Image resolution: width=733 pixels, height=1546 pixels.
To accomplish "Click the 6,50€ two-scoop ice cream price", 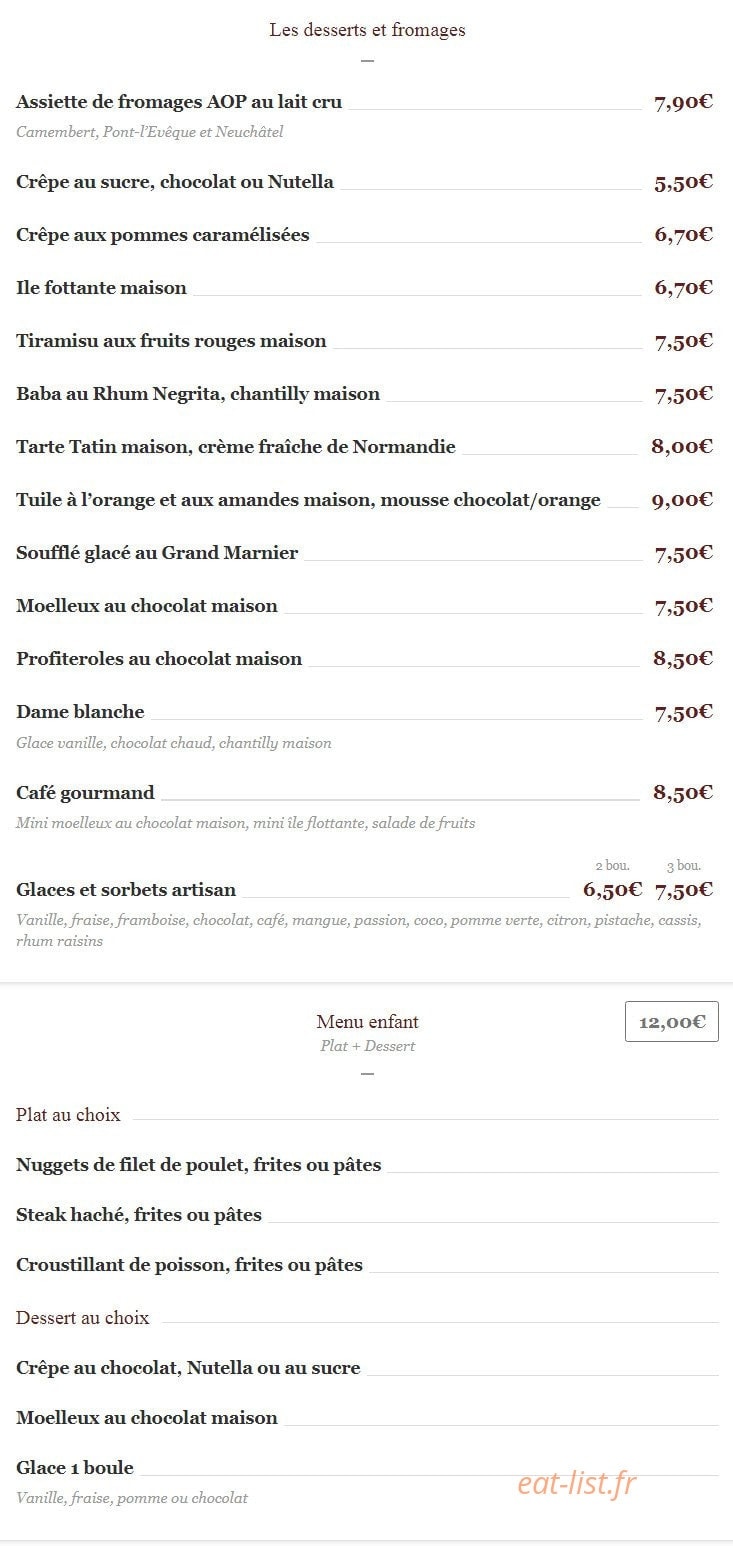I will point(612,890).
